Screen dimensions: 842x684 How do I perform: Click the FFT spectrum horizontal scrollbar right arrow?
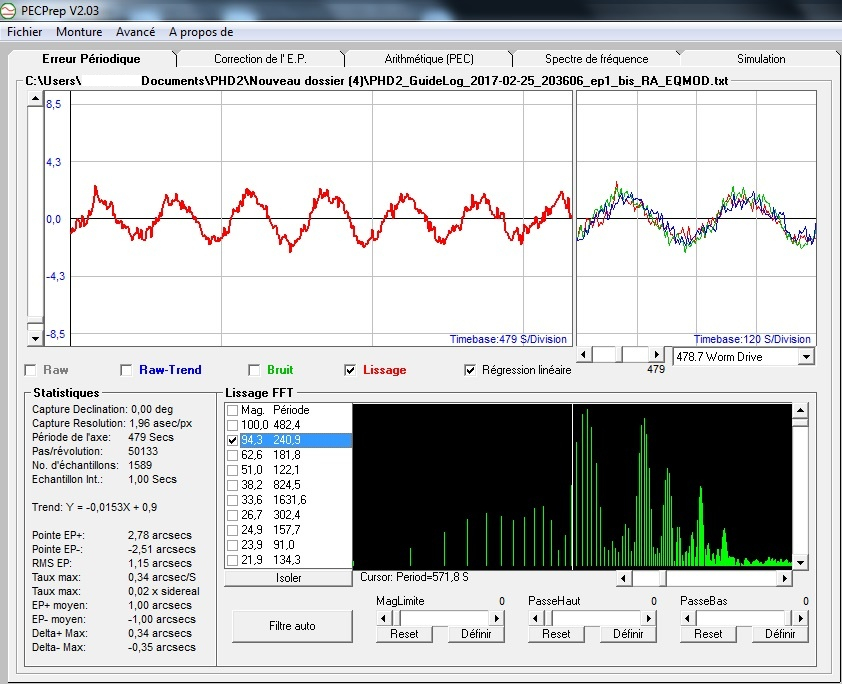(x=785, y=578)
